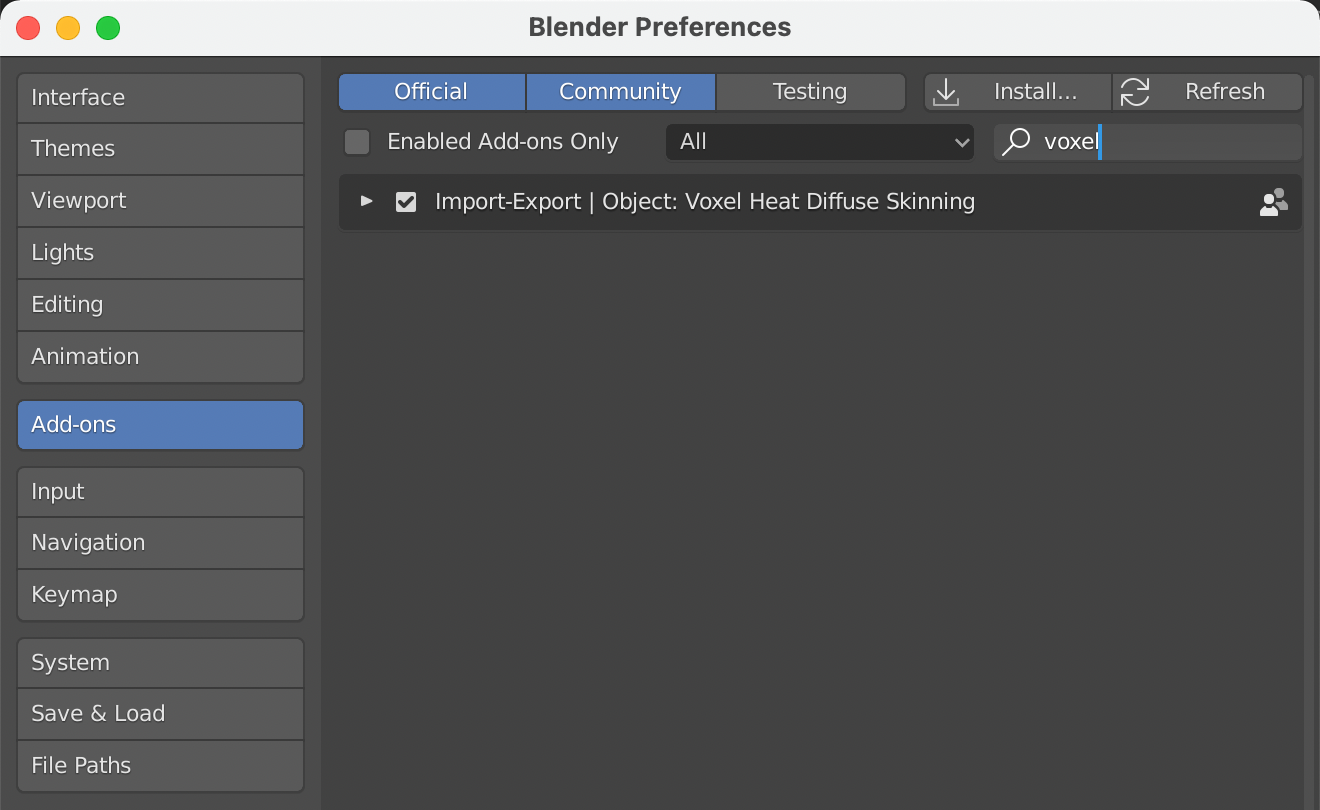Disable the Voxel Heat Diffuse Skinning add-on

point(405,201)
